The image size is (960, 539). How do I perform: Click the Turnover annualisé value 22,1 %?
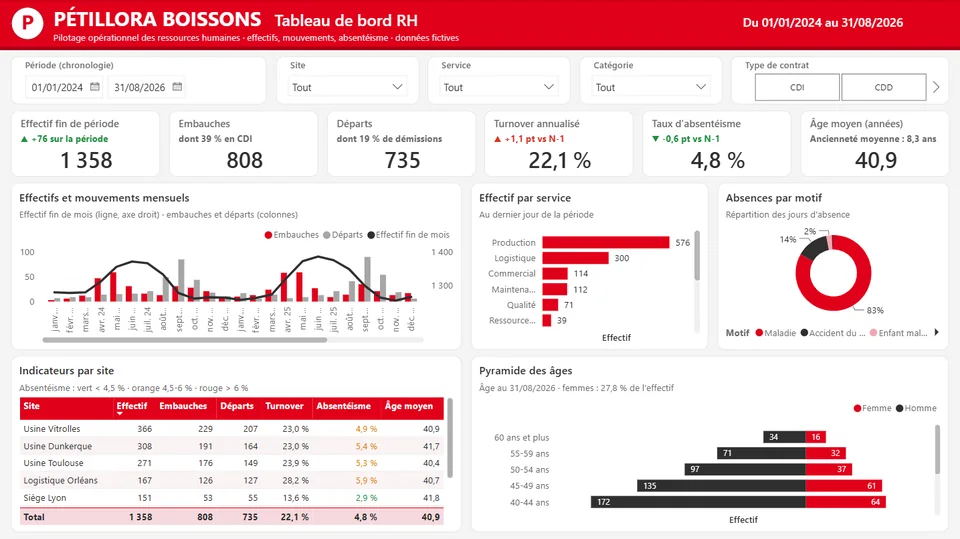point(560,160)
